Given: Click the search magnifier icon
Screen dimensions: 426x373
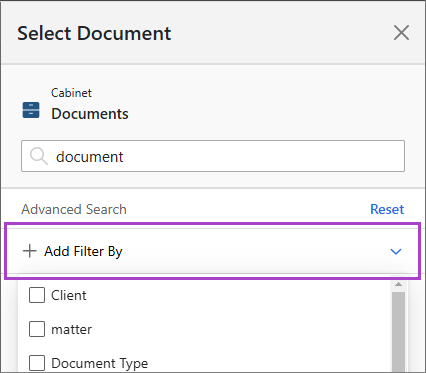Looking at the screenshot, I should tap(39, 156).
